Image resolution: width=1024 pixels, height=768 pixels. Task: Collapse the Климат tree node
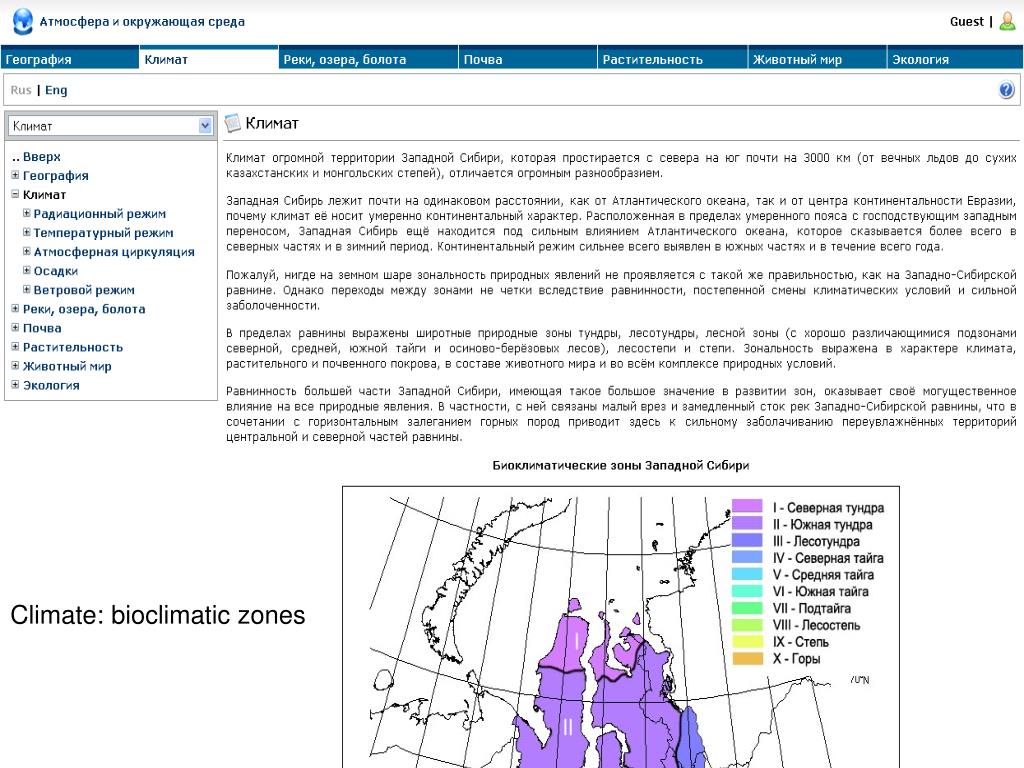click(x=15, y=195)
